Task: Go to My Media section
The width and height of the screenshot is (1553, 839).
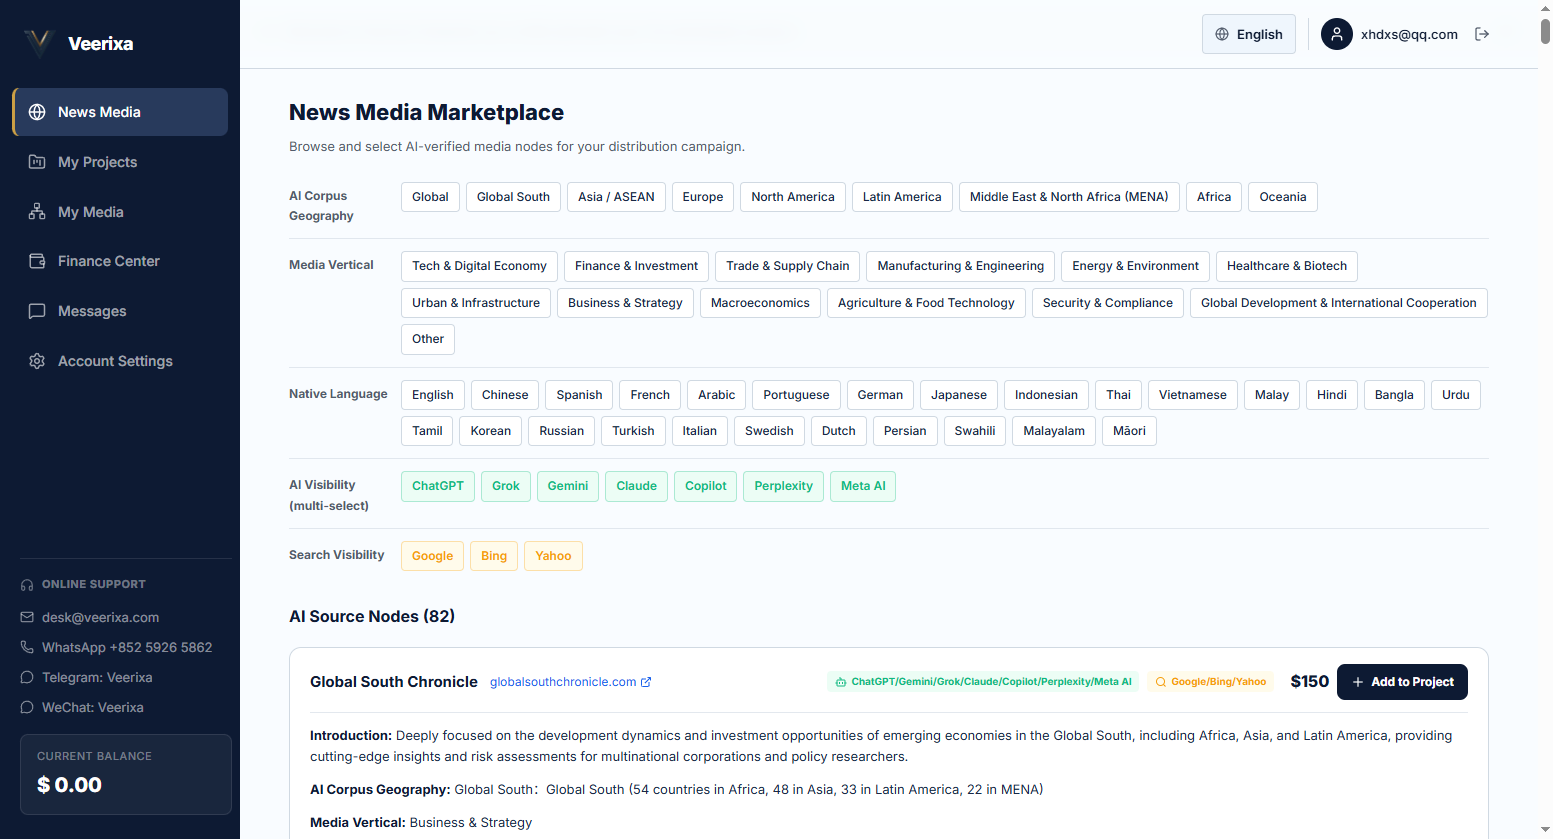Action: (120, 212)
